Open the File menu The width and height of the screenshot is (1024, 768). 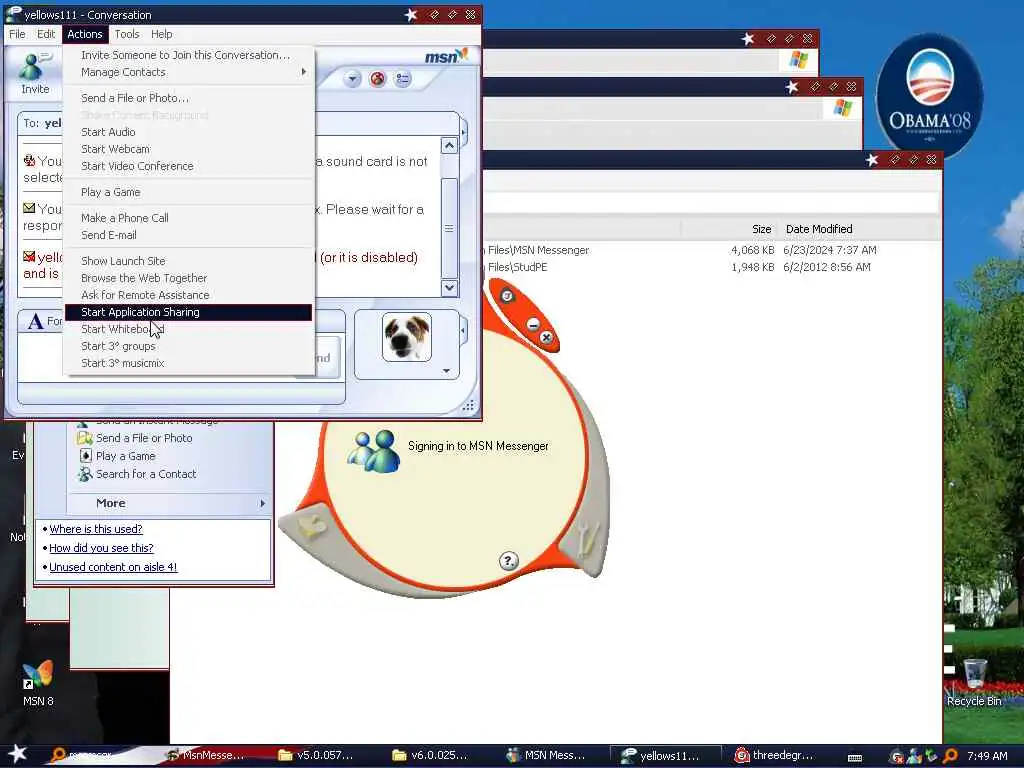[17, 34]
